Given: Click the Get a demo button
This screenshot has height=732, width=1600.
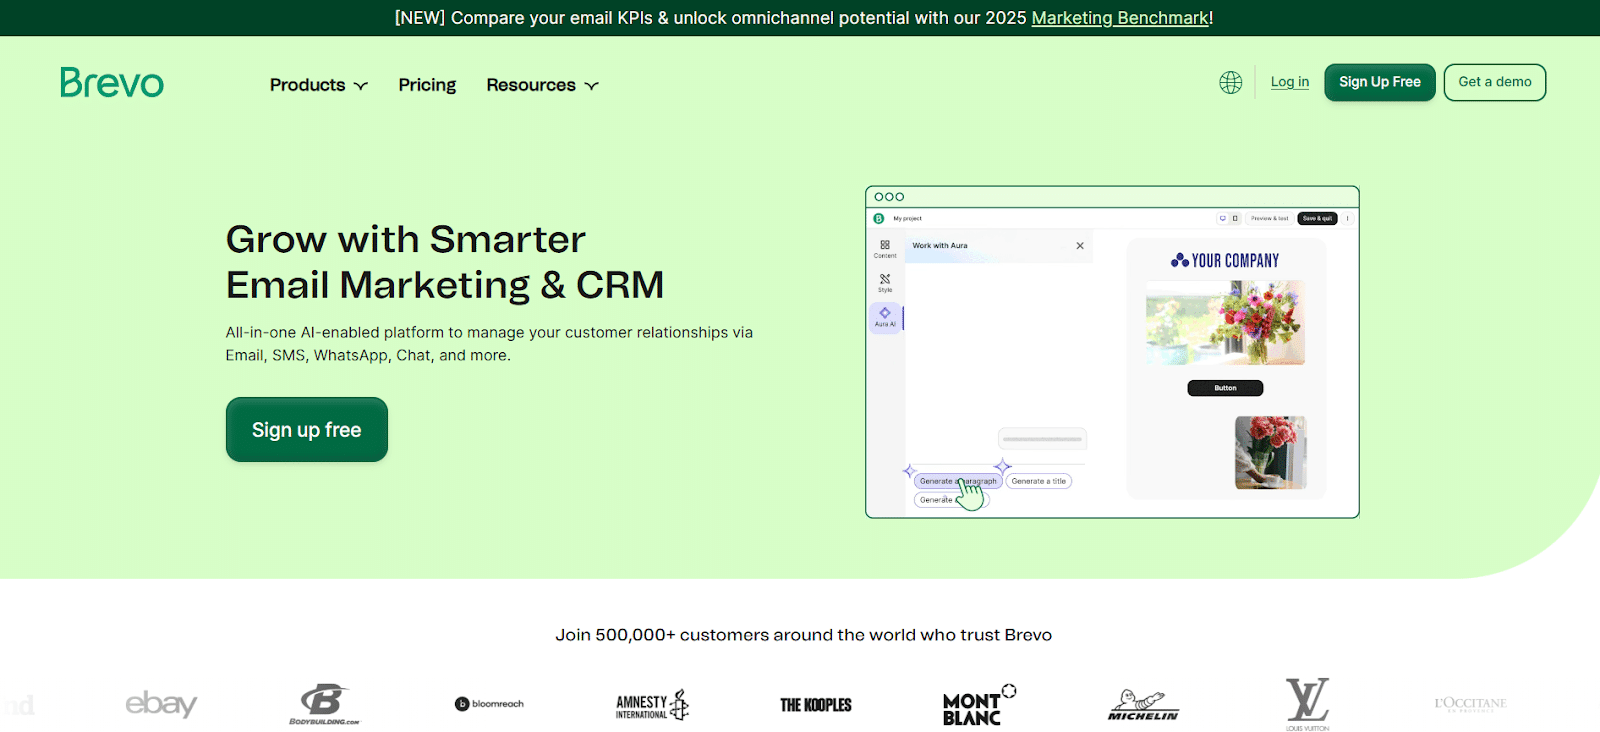Looking at the screenshot, I should click(x=1494, y=82).
